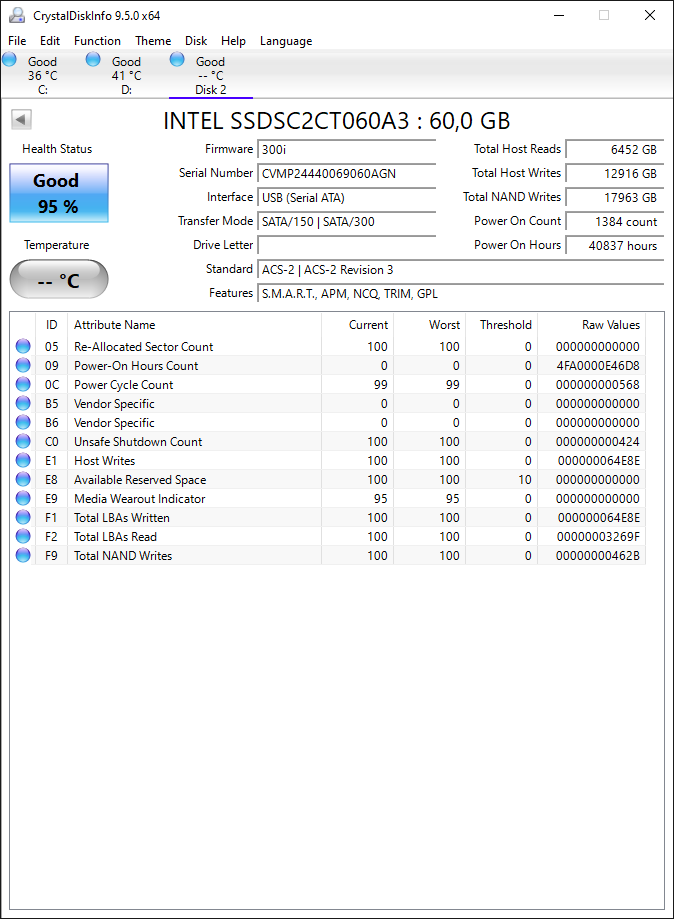Open the Edit menu
Viewport: 674px width, 919px height.
[x=50, y=40]
